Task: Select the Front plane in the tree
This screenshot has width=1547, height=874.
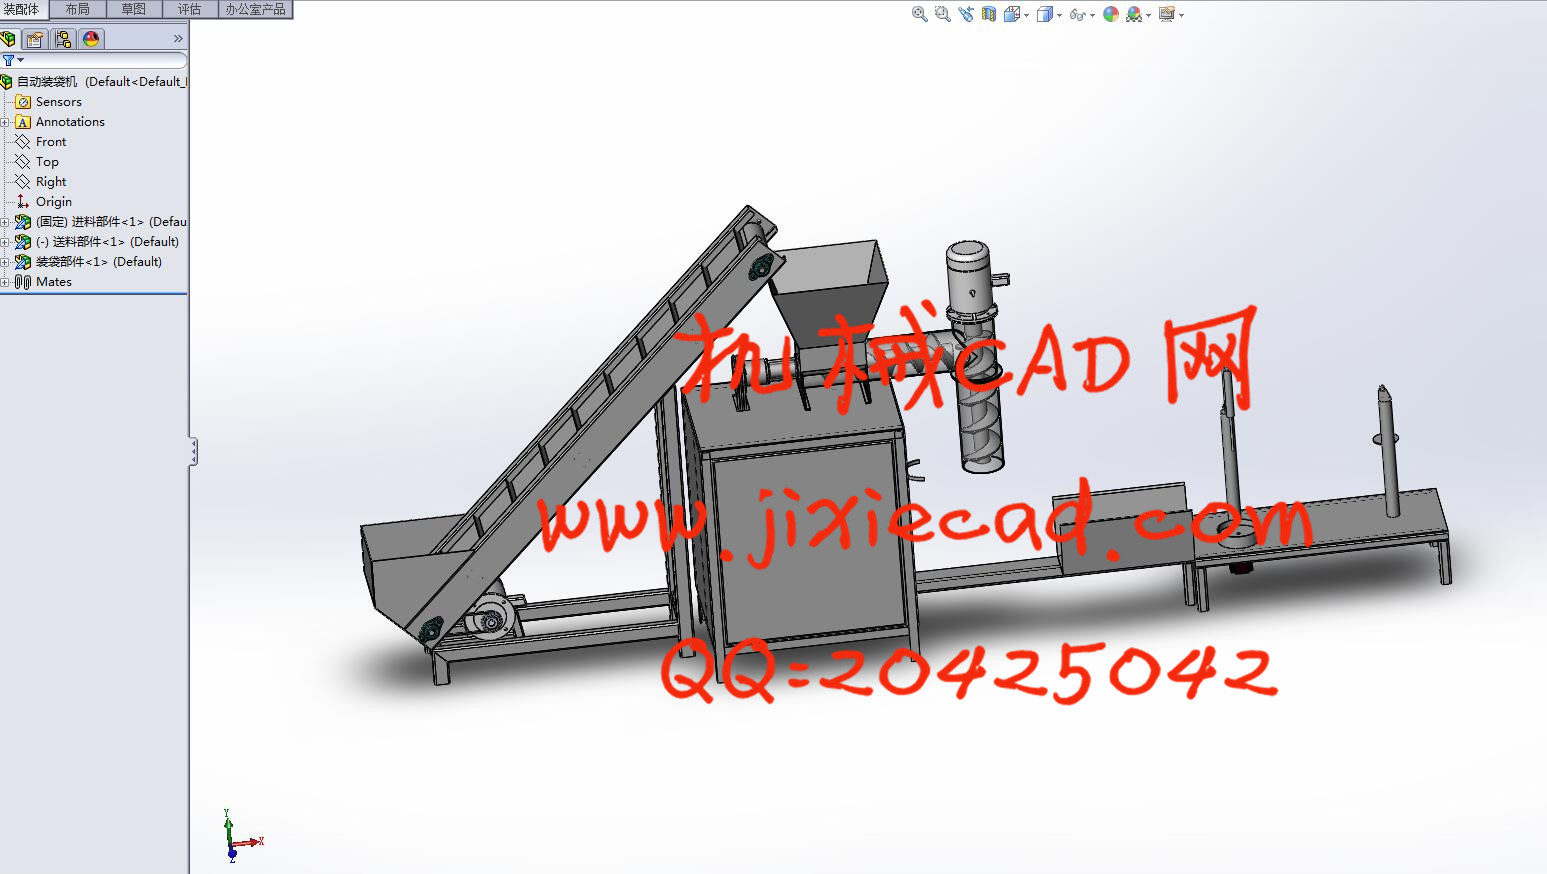Action: coord(50,142)
